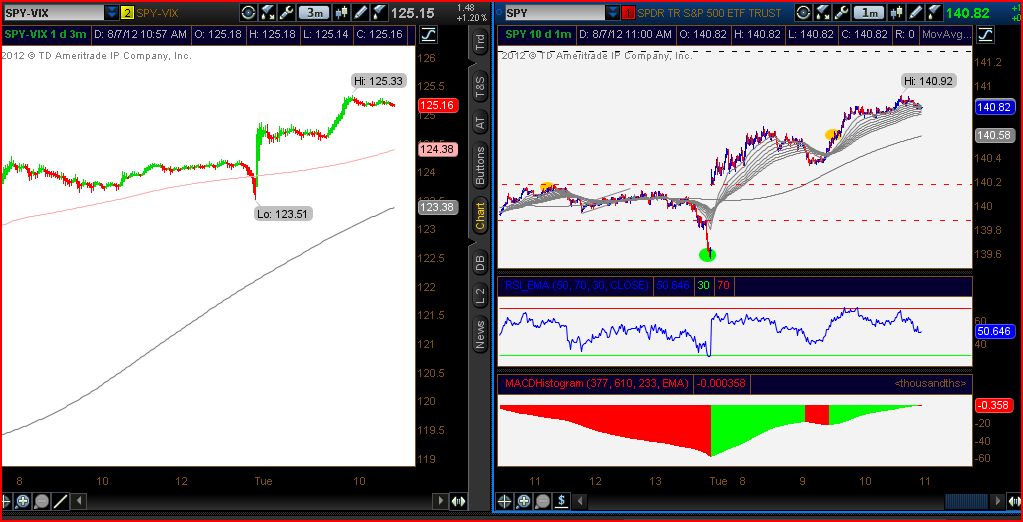Click the MACDHistogram study title label

point(596,384)
